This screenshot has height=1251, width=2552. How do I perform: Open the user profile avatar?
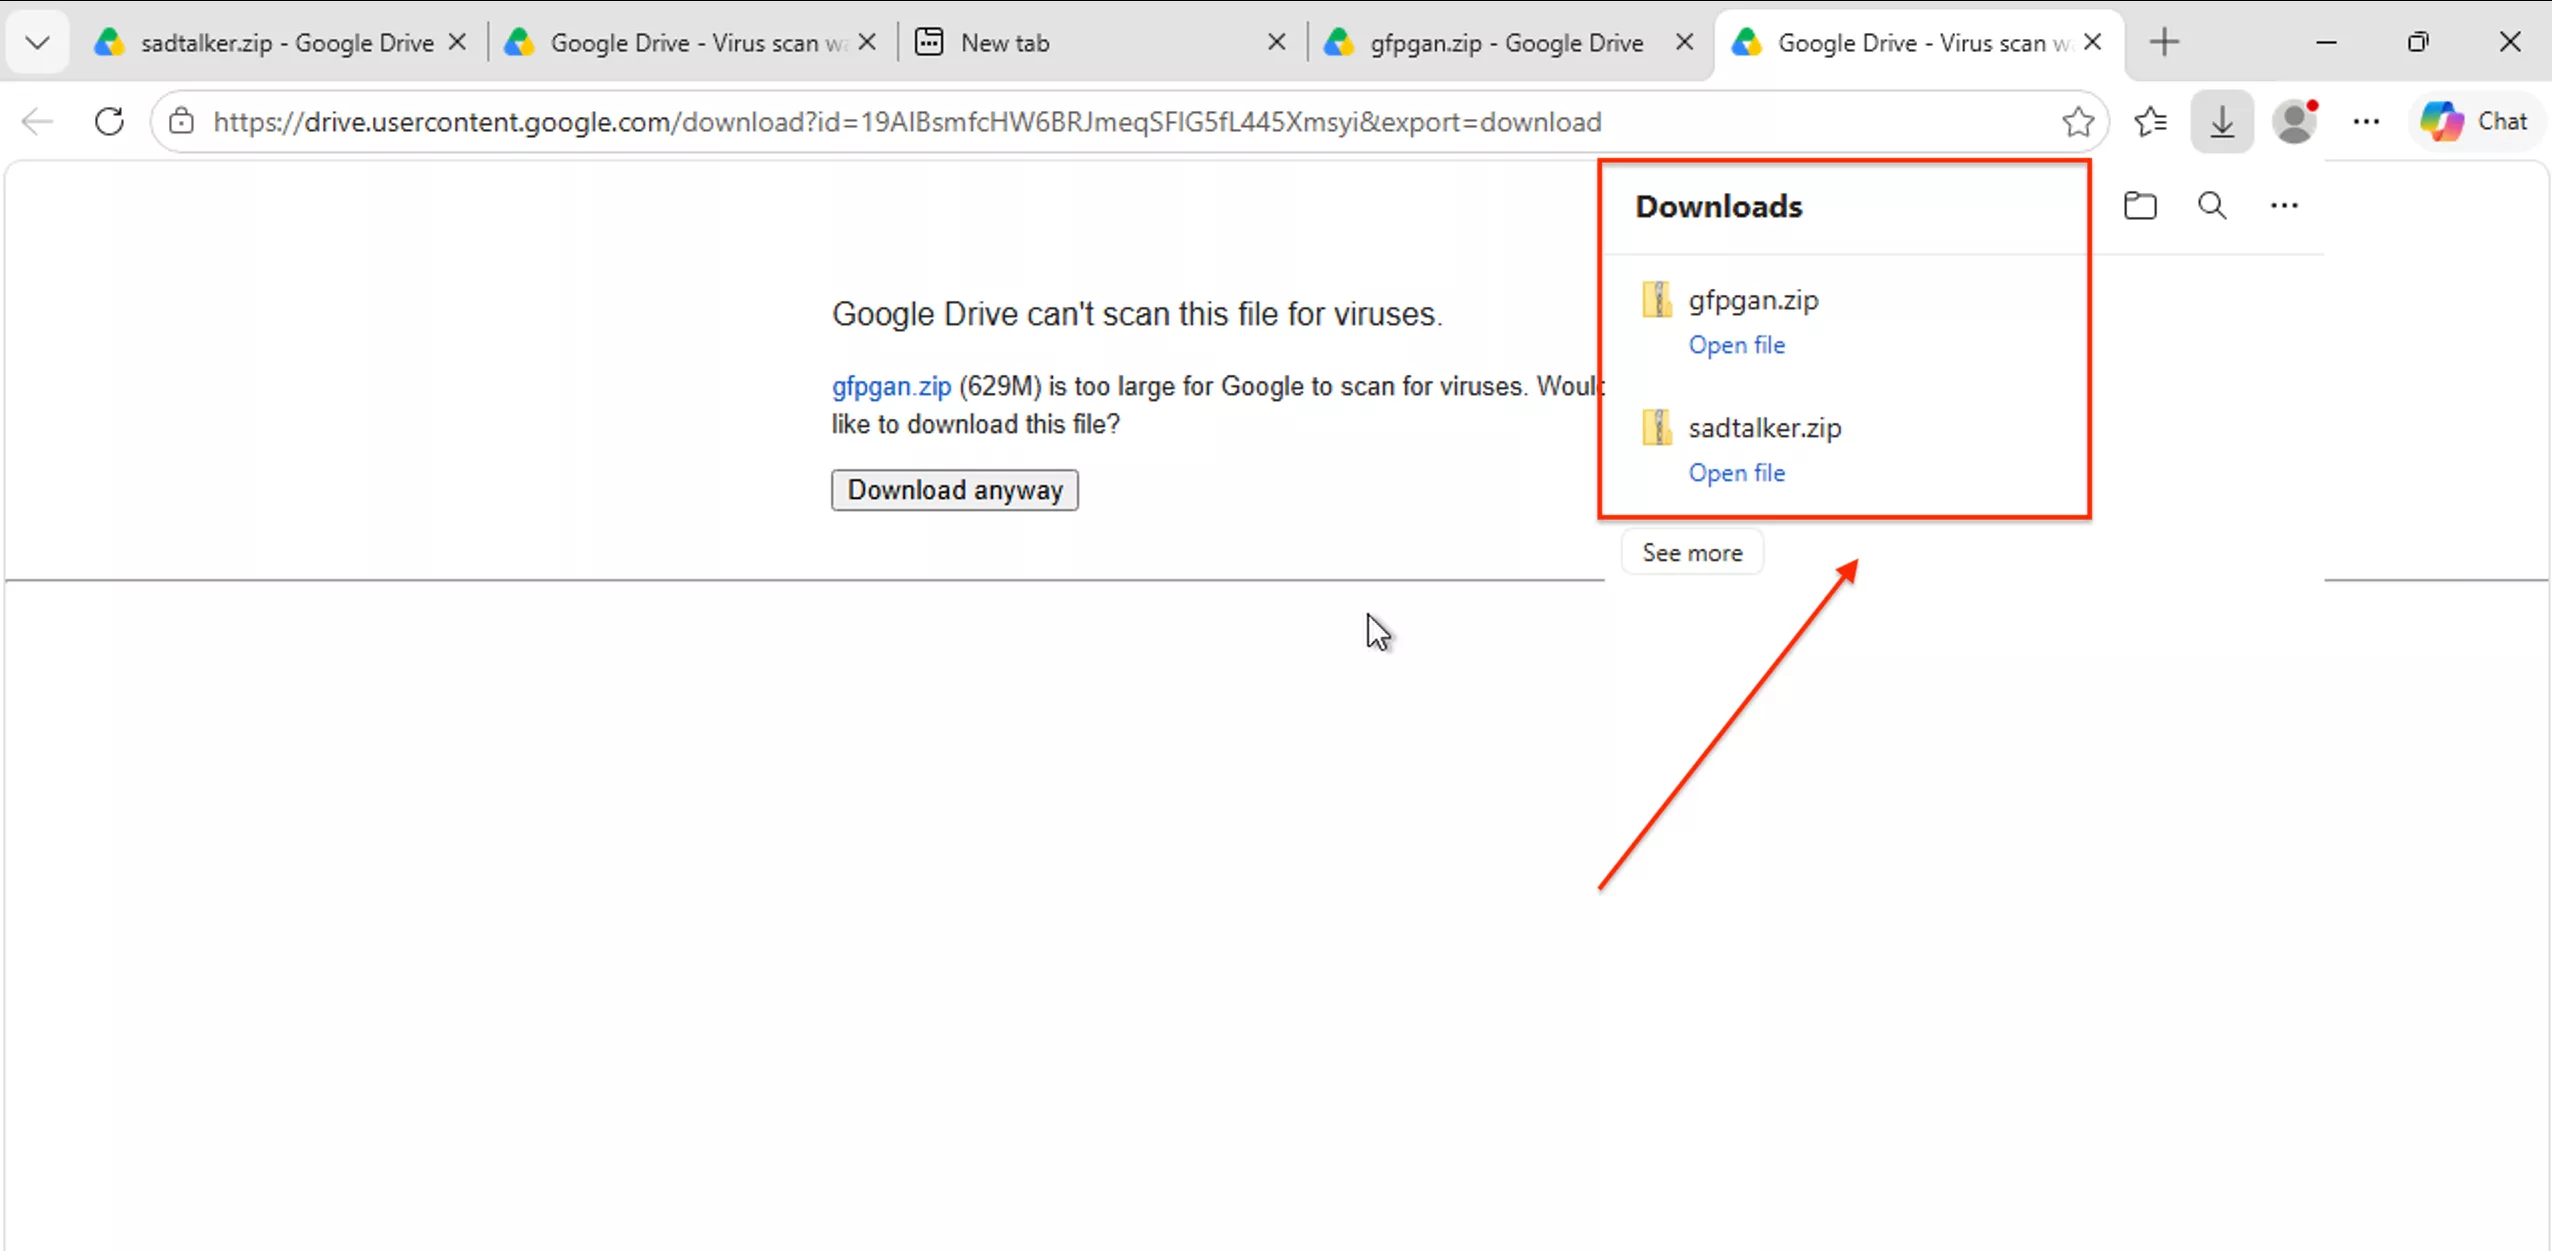pyautogui.click(x=2294, y=122)
